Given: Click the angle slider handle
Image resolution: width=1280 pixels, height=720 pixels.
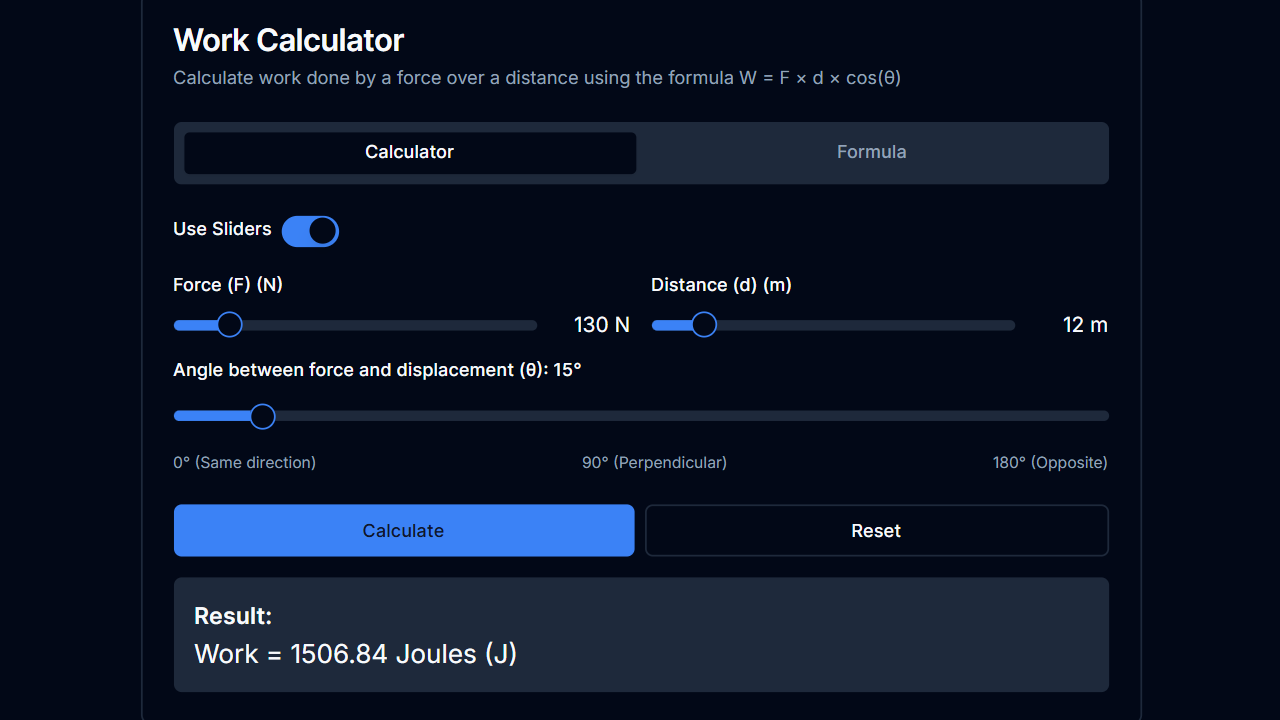Looking at the screenshot, I should [x=262, y=415].
